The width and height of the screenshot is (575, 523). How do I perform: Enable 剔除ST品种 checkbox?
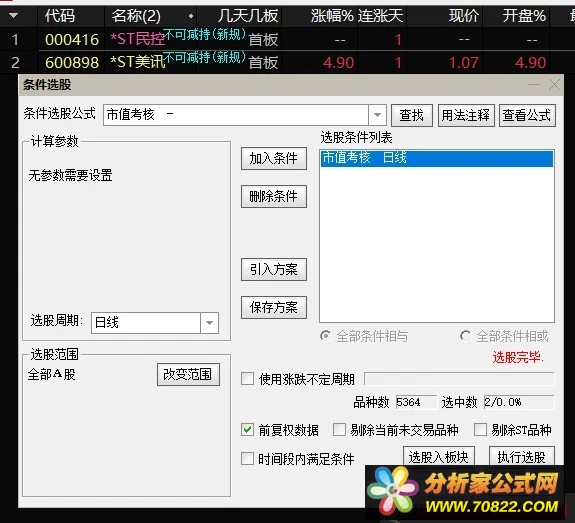pyautogui.click(x=480, y=429)
